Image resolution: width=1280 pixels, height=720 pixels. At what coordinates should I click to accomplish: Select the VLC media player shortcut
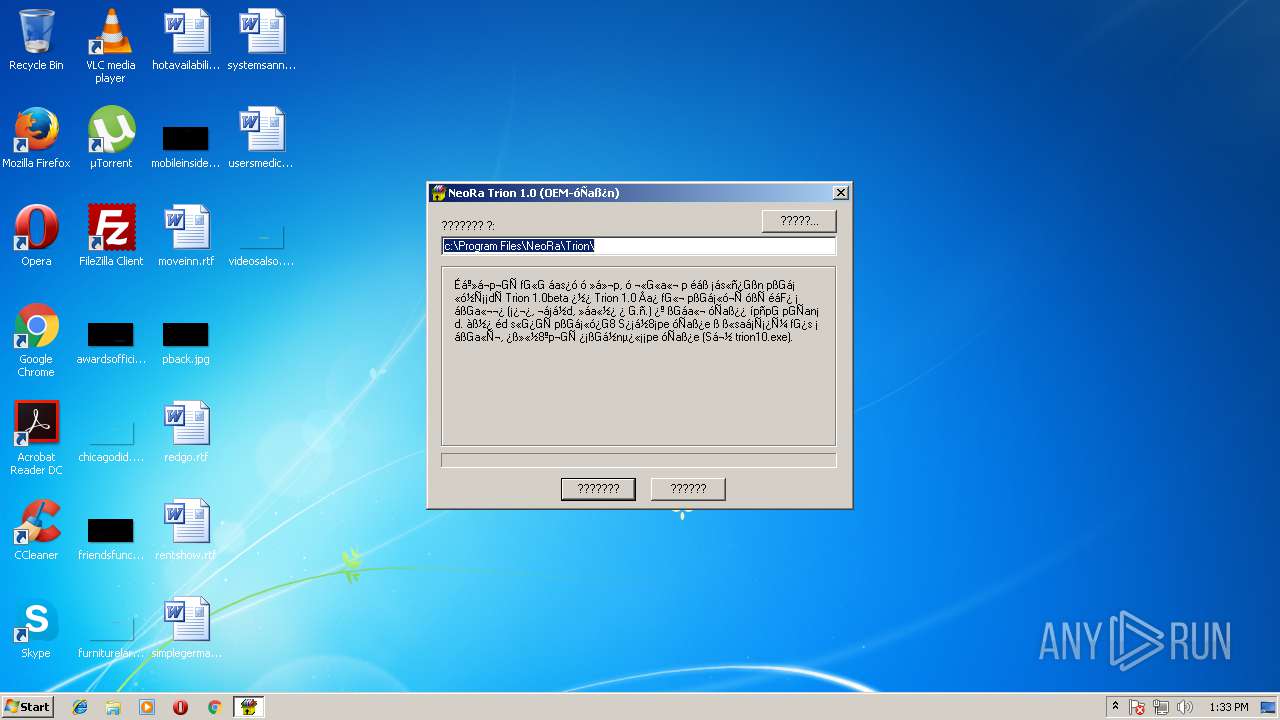(x=110, y=46)
